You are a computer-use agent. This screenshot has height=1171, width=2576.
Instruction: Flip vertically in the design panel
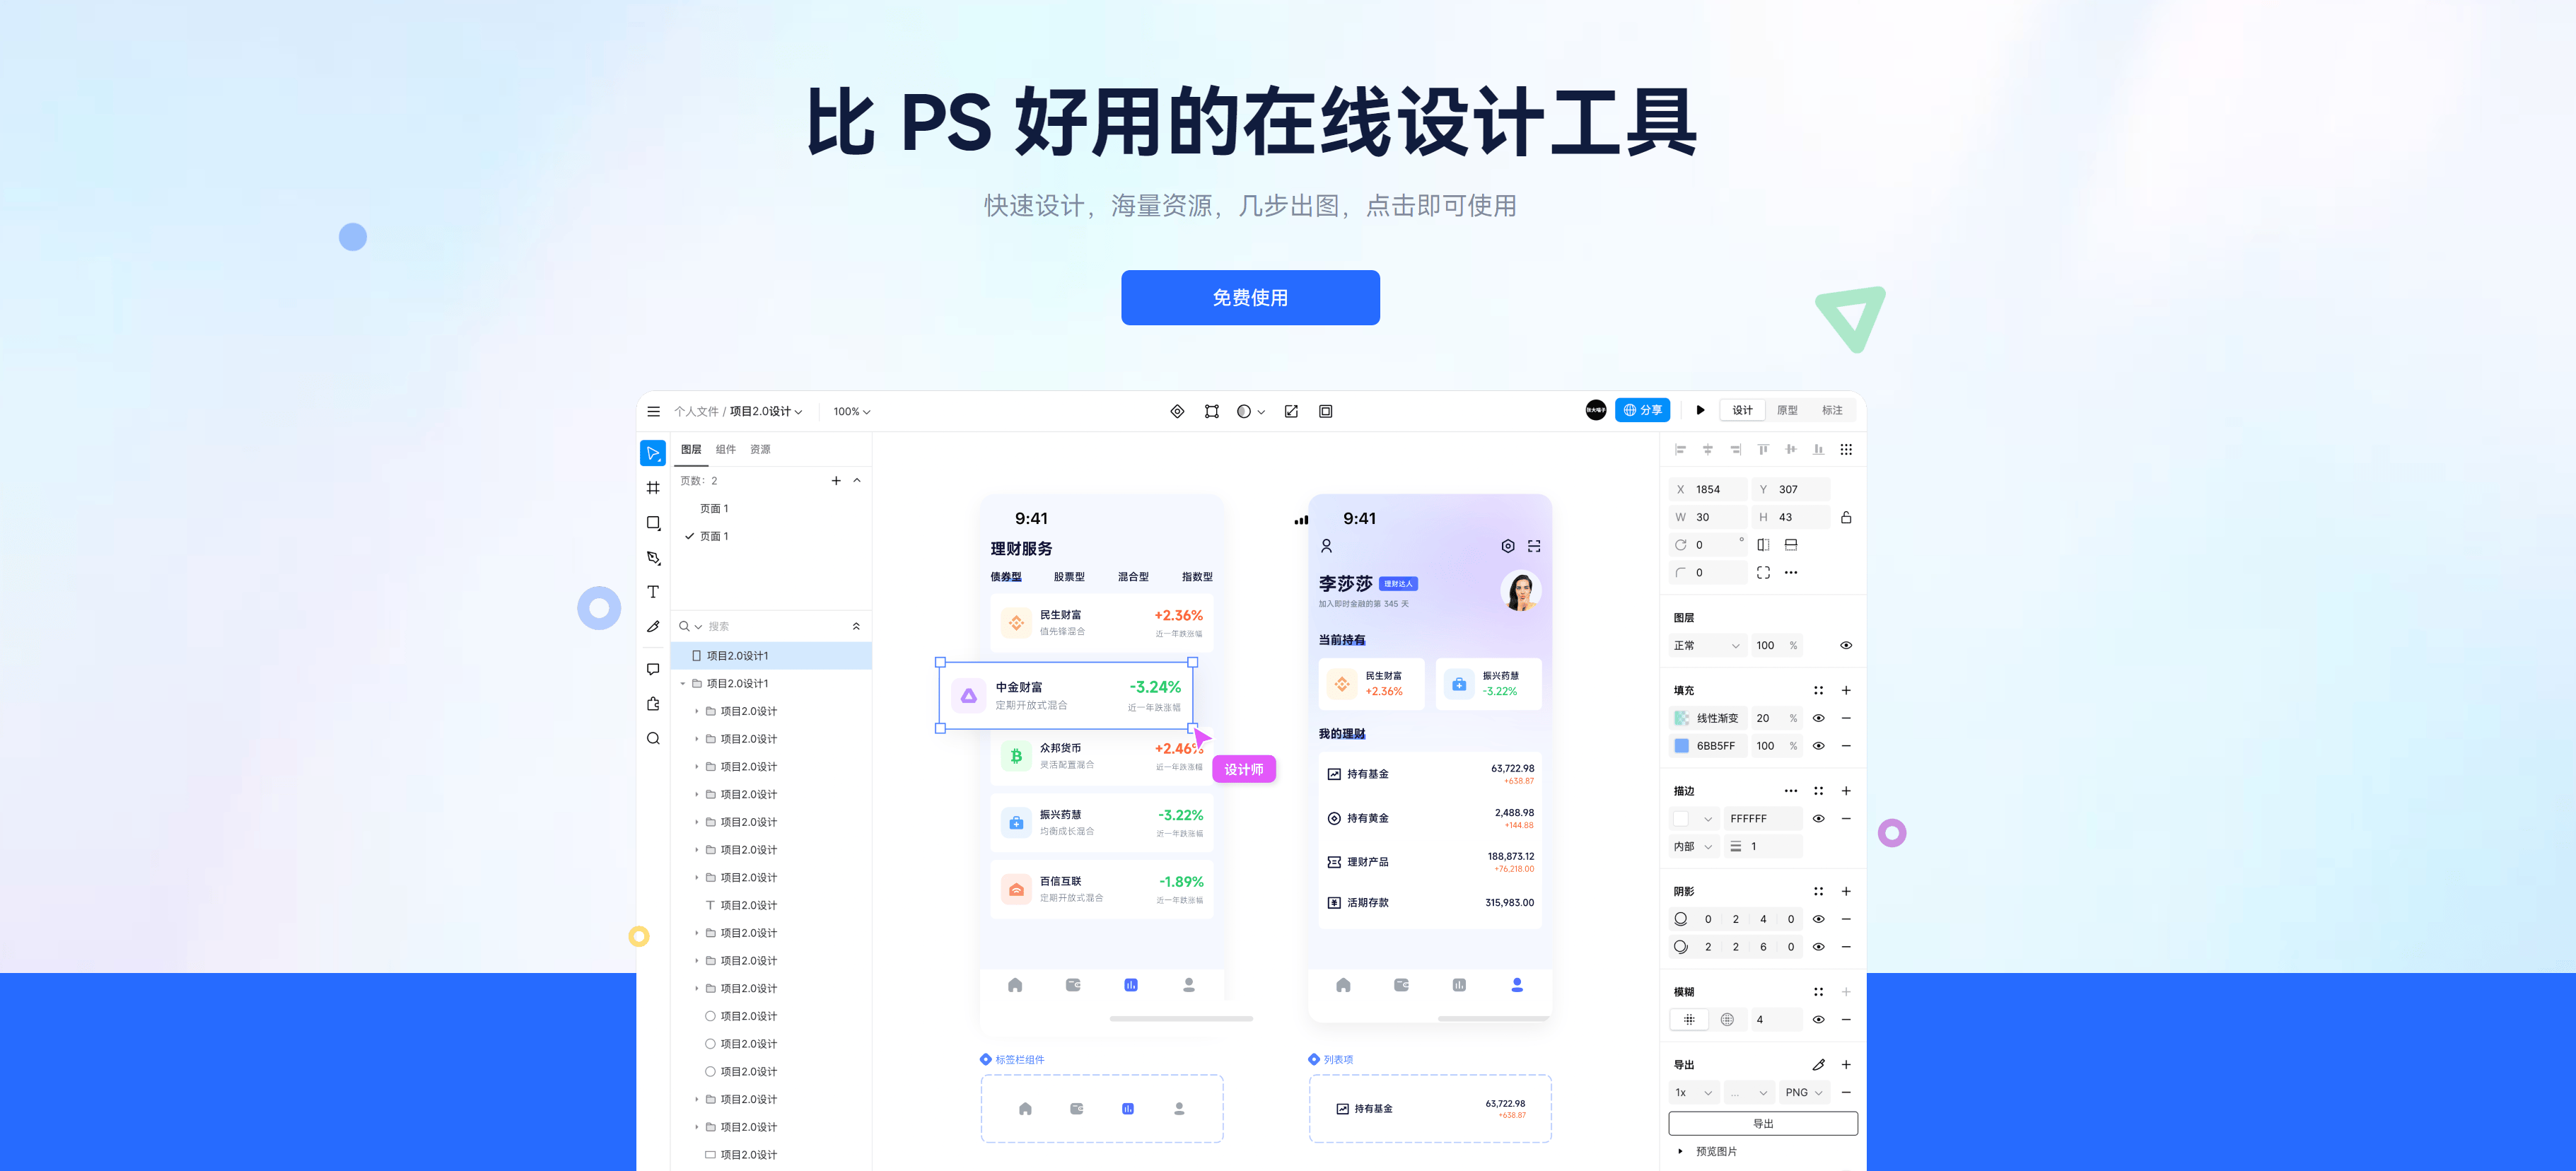point(1791,545)
